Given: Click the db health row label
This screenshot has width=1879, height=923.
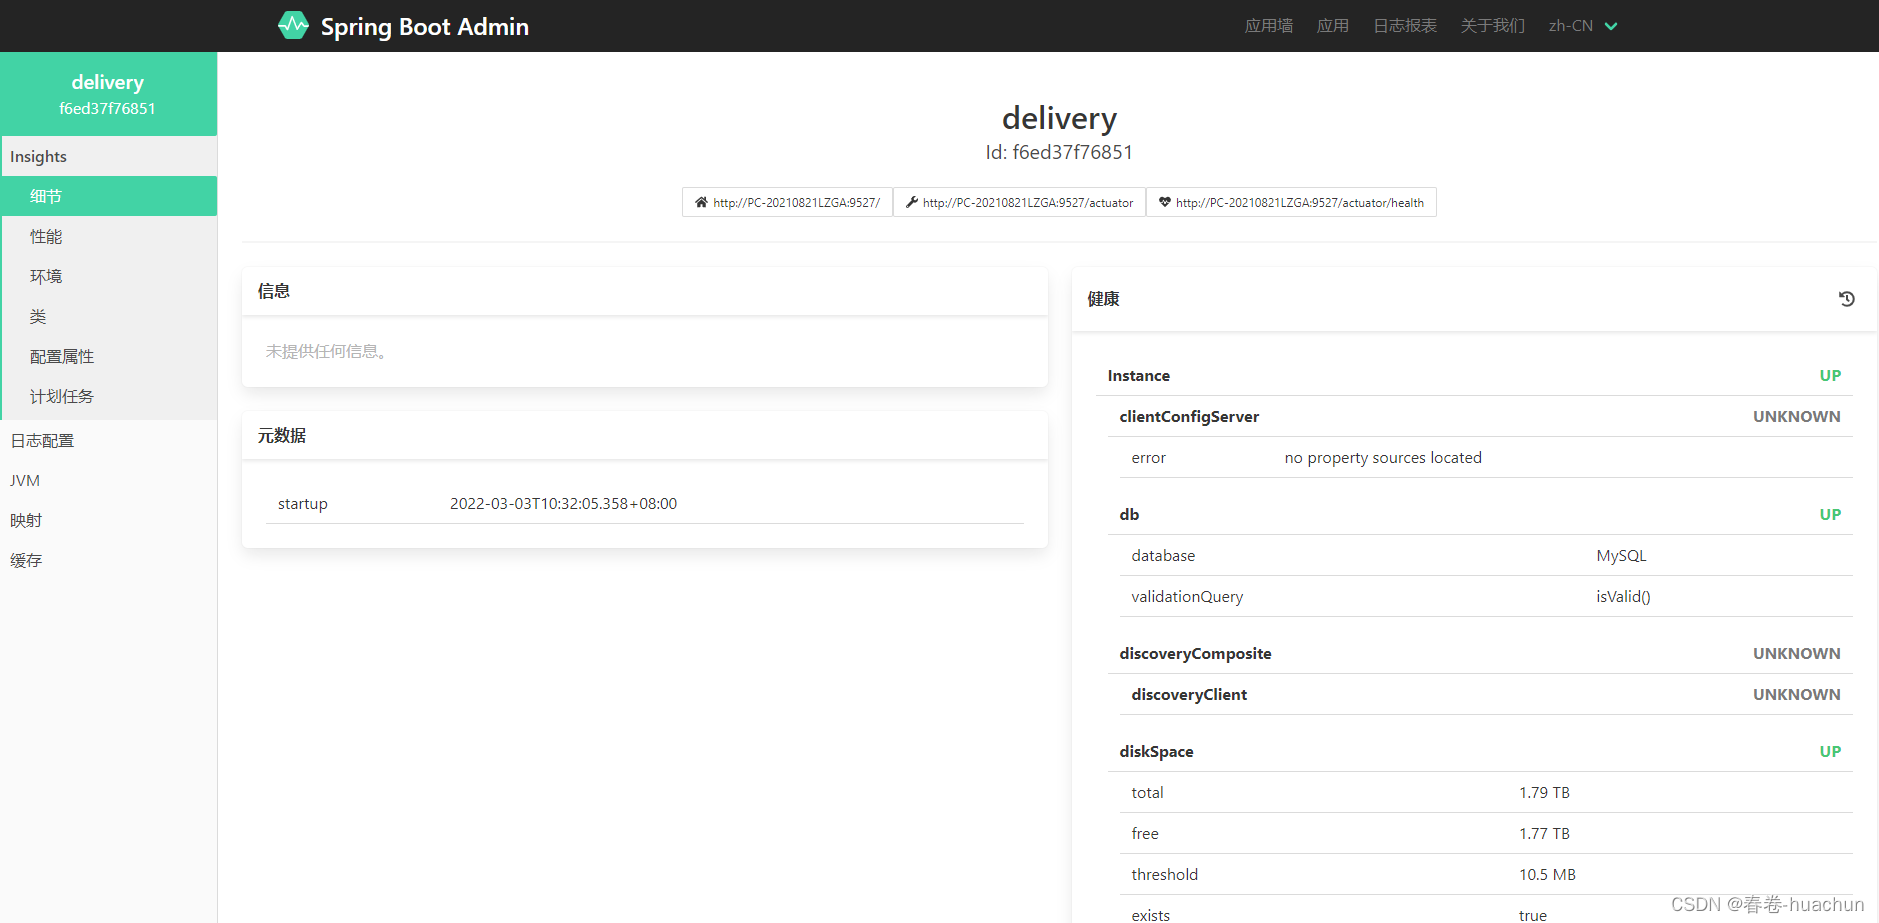Looking at the screenshot, I should click(1129, 514).
